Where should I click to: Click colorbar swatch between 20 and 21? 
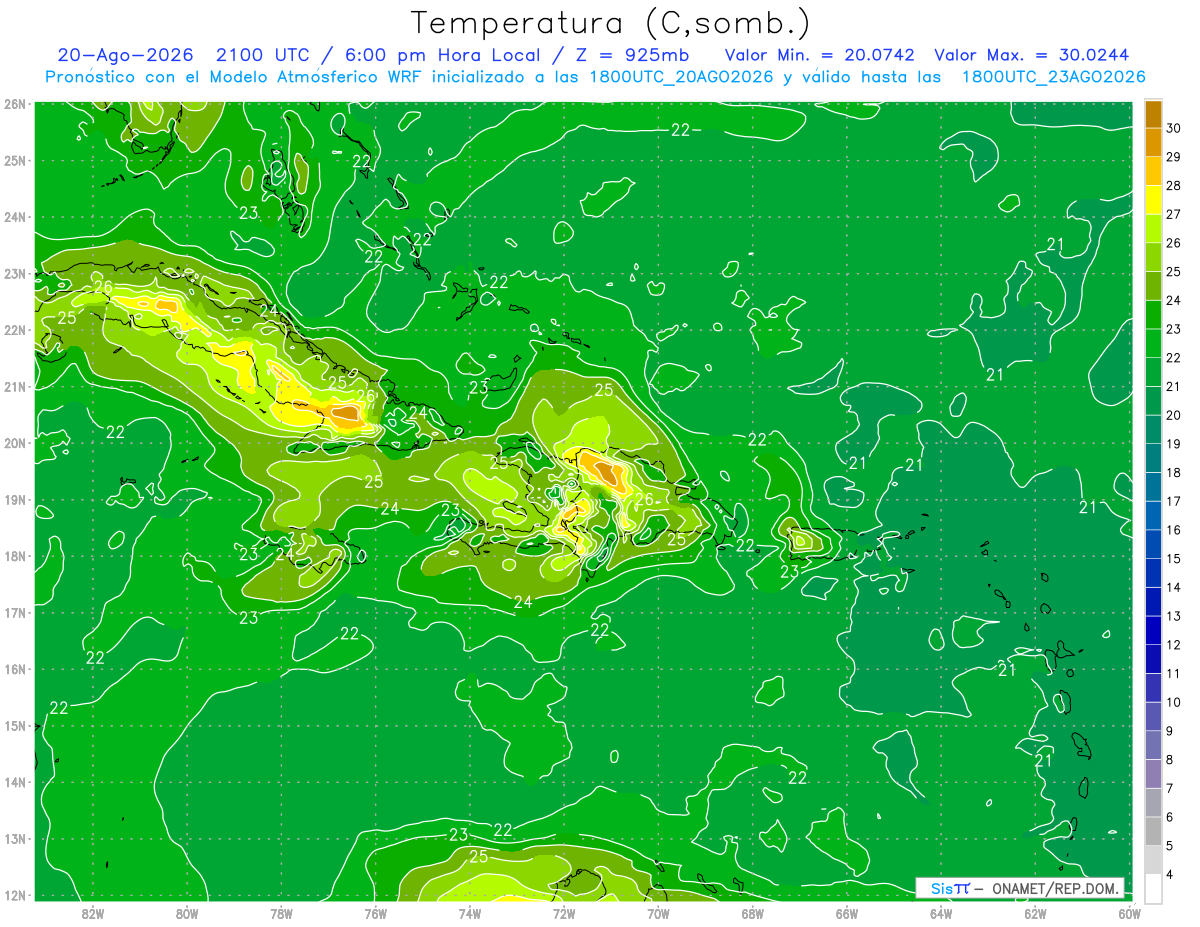click(1153, 401)
